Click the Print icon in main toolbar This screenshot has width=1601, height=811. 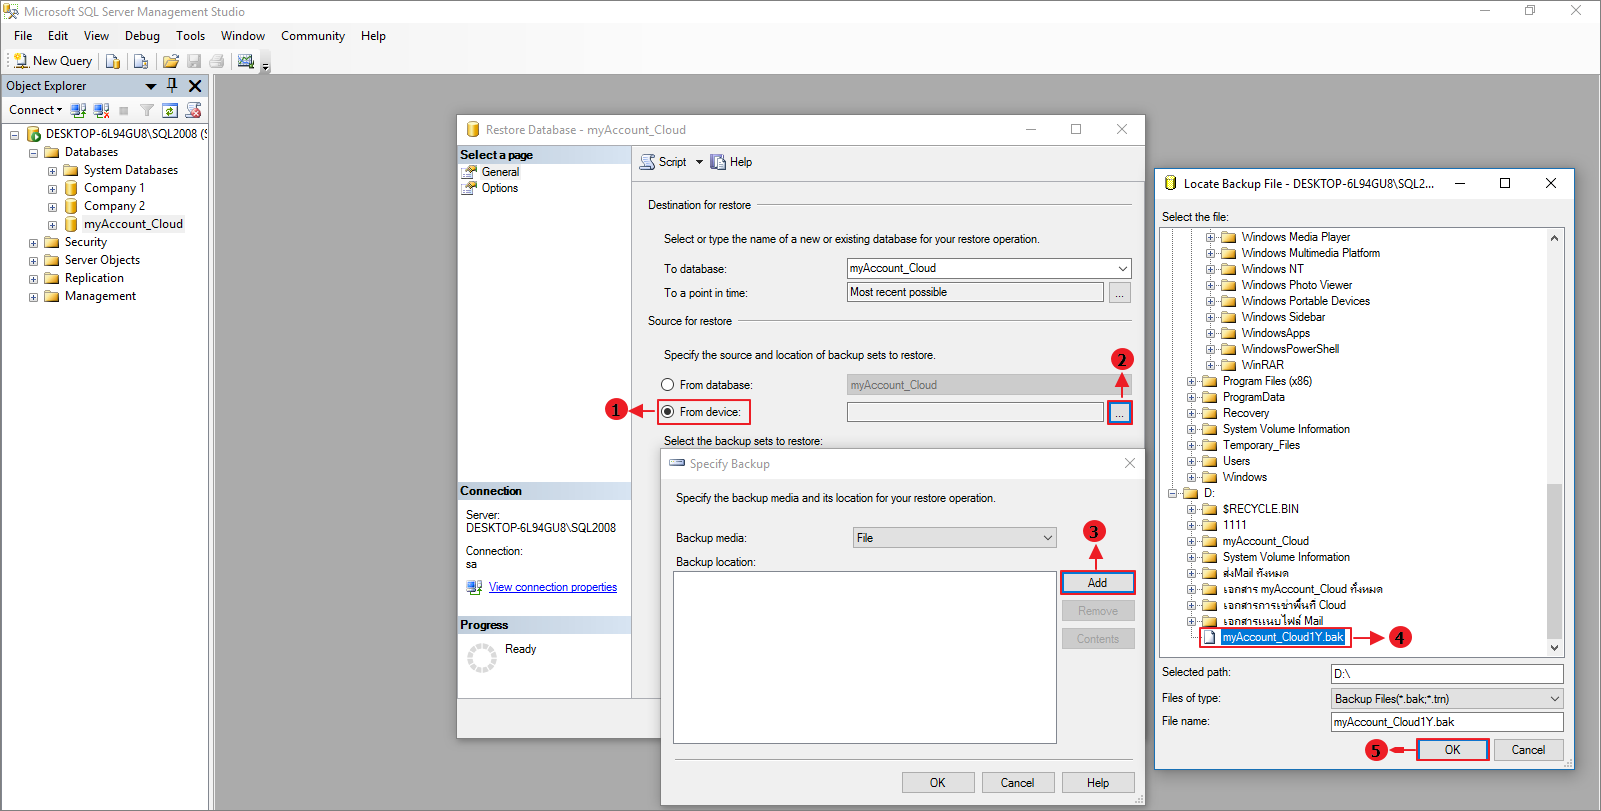[x=216, y=61]
